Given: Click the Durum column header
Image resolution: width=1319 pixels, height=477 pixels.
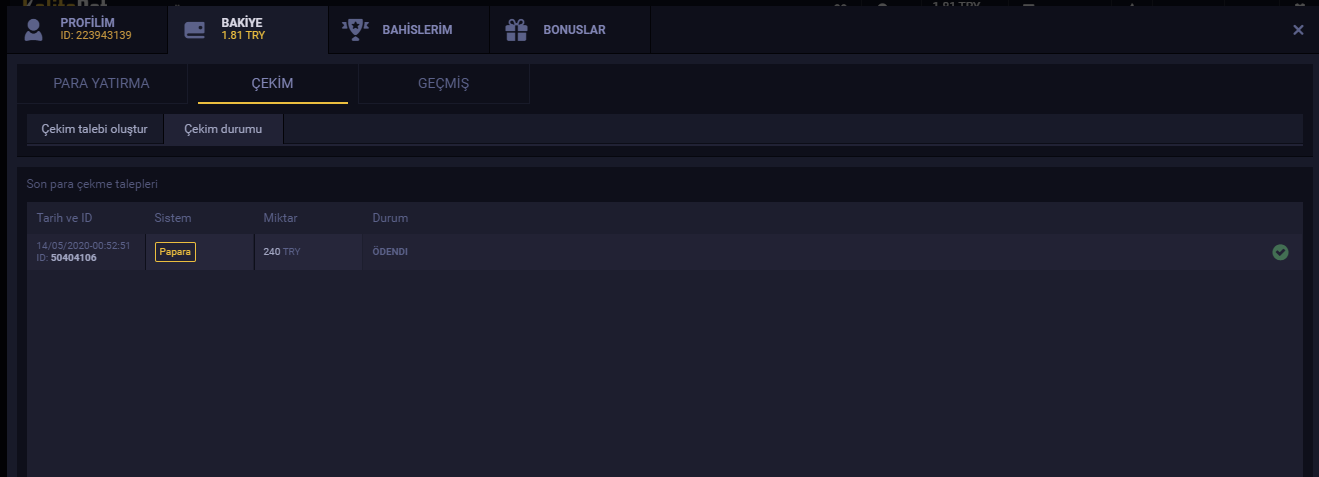Looking at the screenshot, I should click(390, 218).
